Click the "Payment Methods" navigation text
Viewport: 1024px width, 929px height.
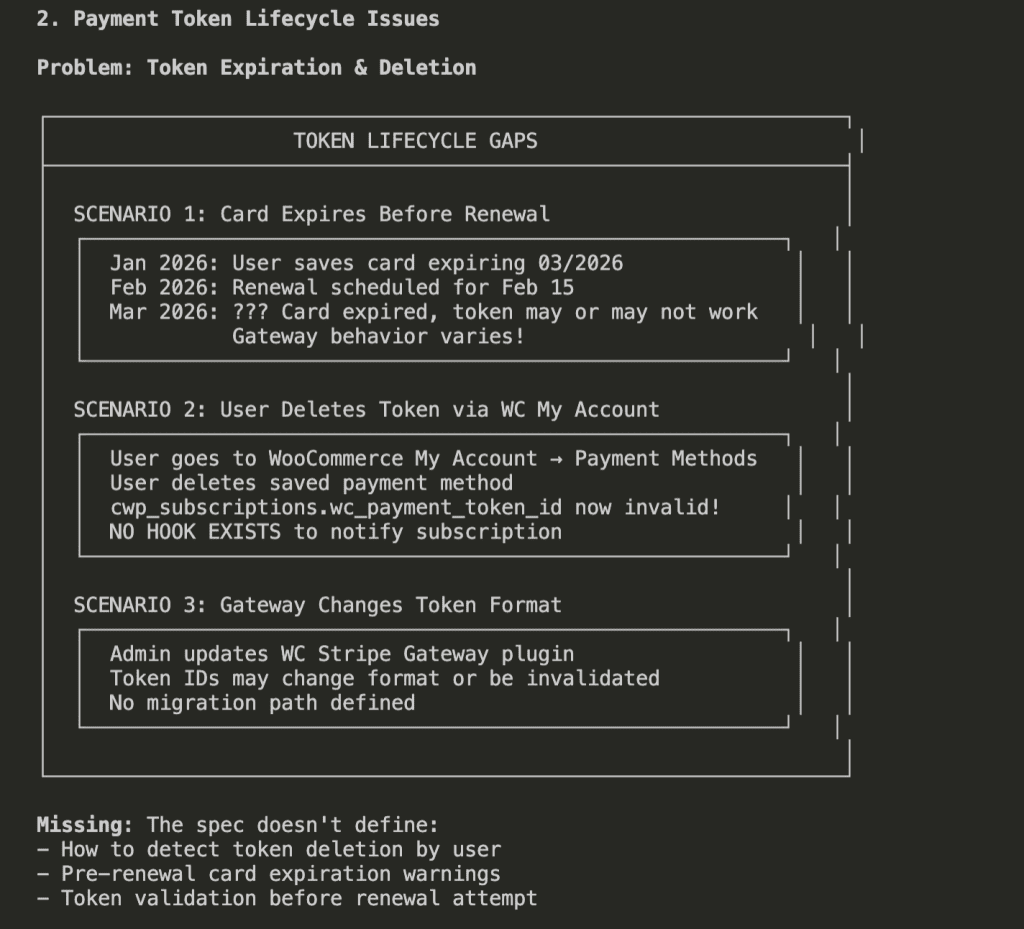tap(665, 459)
